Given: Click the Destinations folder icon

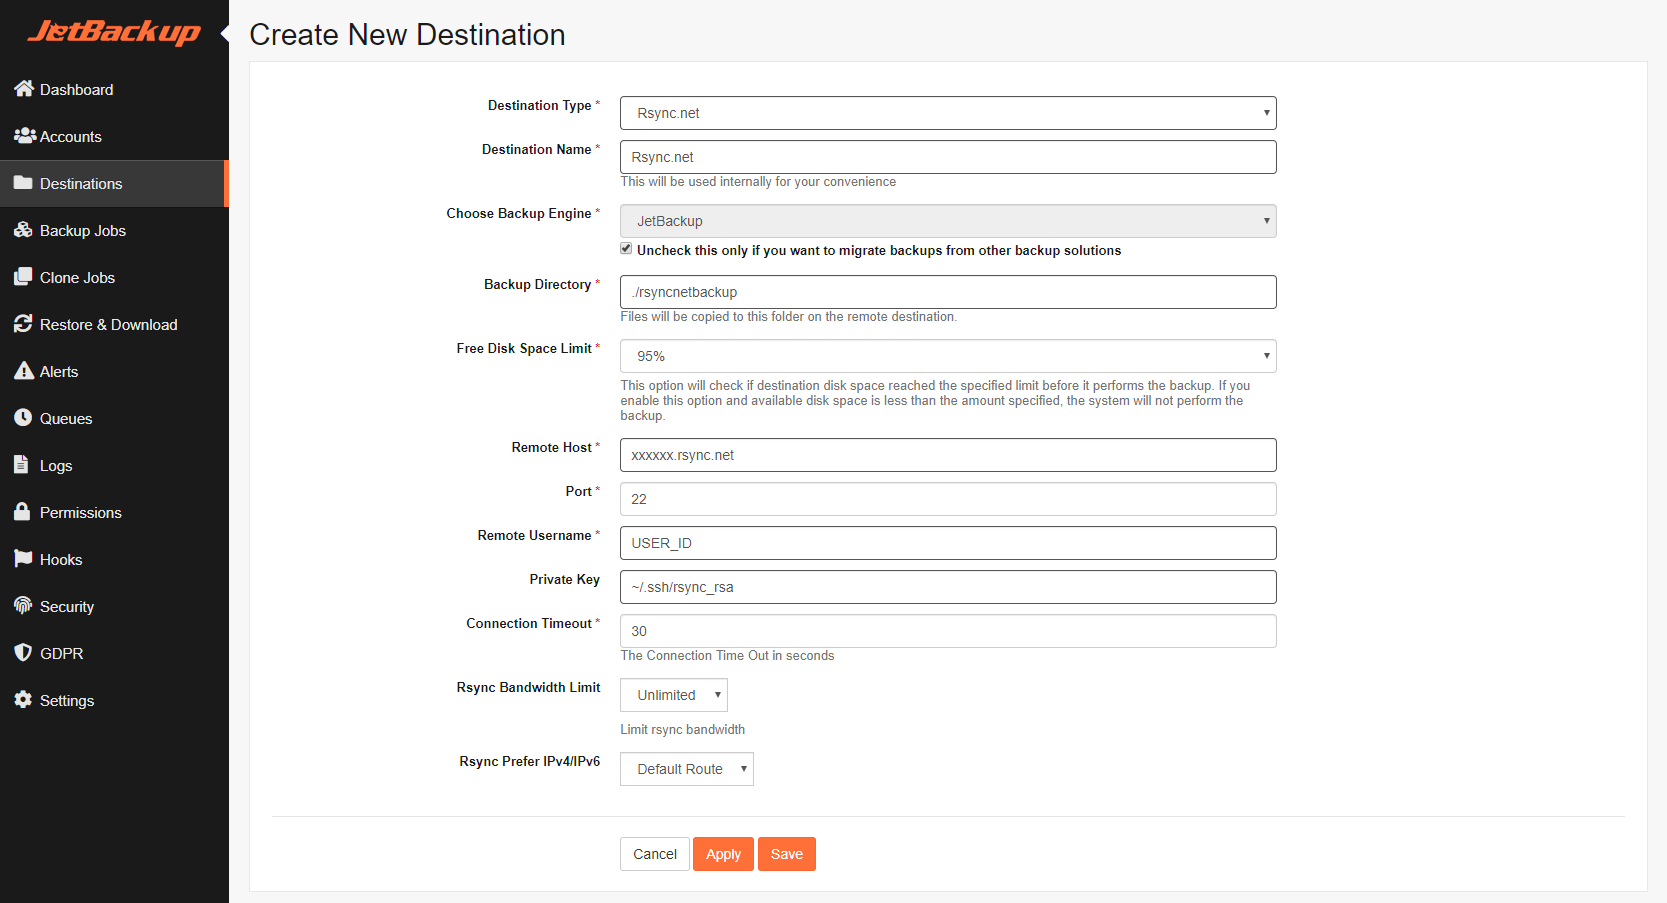Looking at the screenshot, I should pyautogui.click(x=23, y=183).
